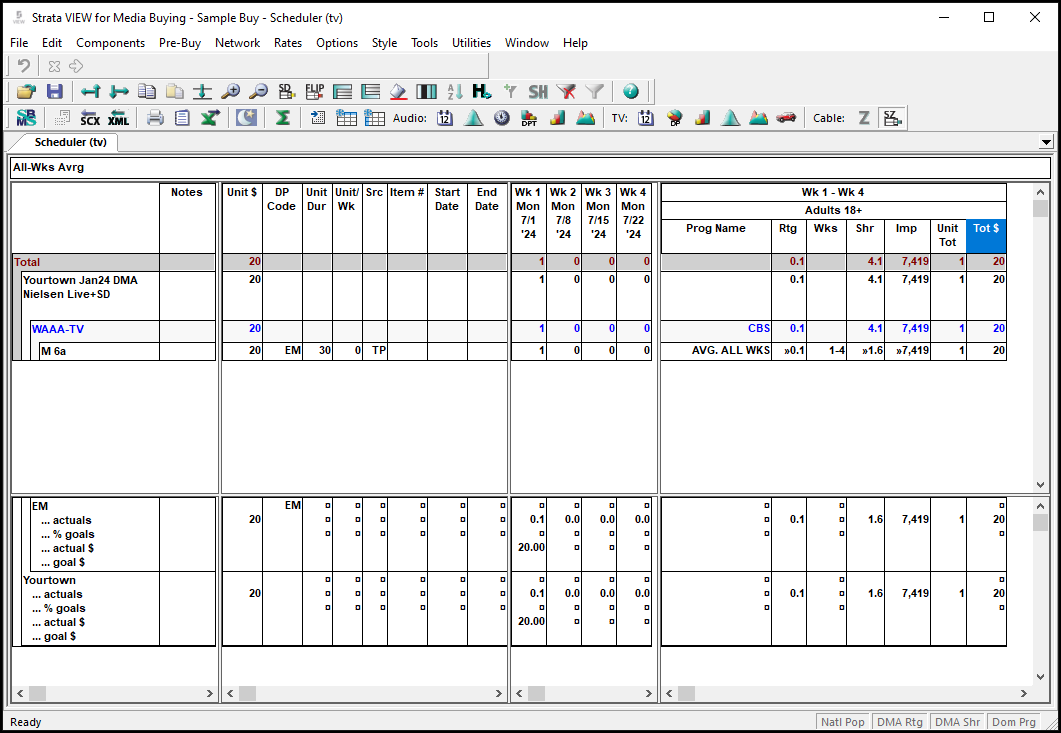The image size is (1061, 733).
Task: Open the Components menu
Action: click(x=110, y=43)
